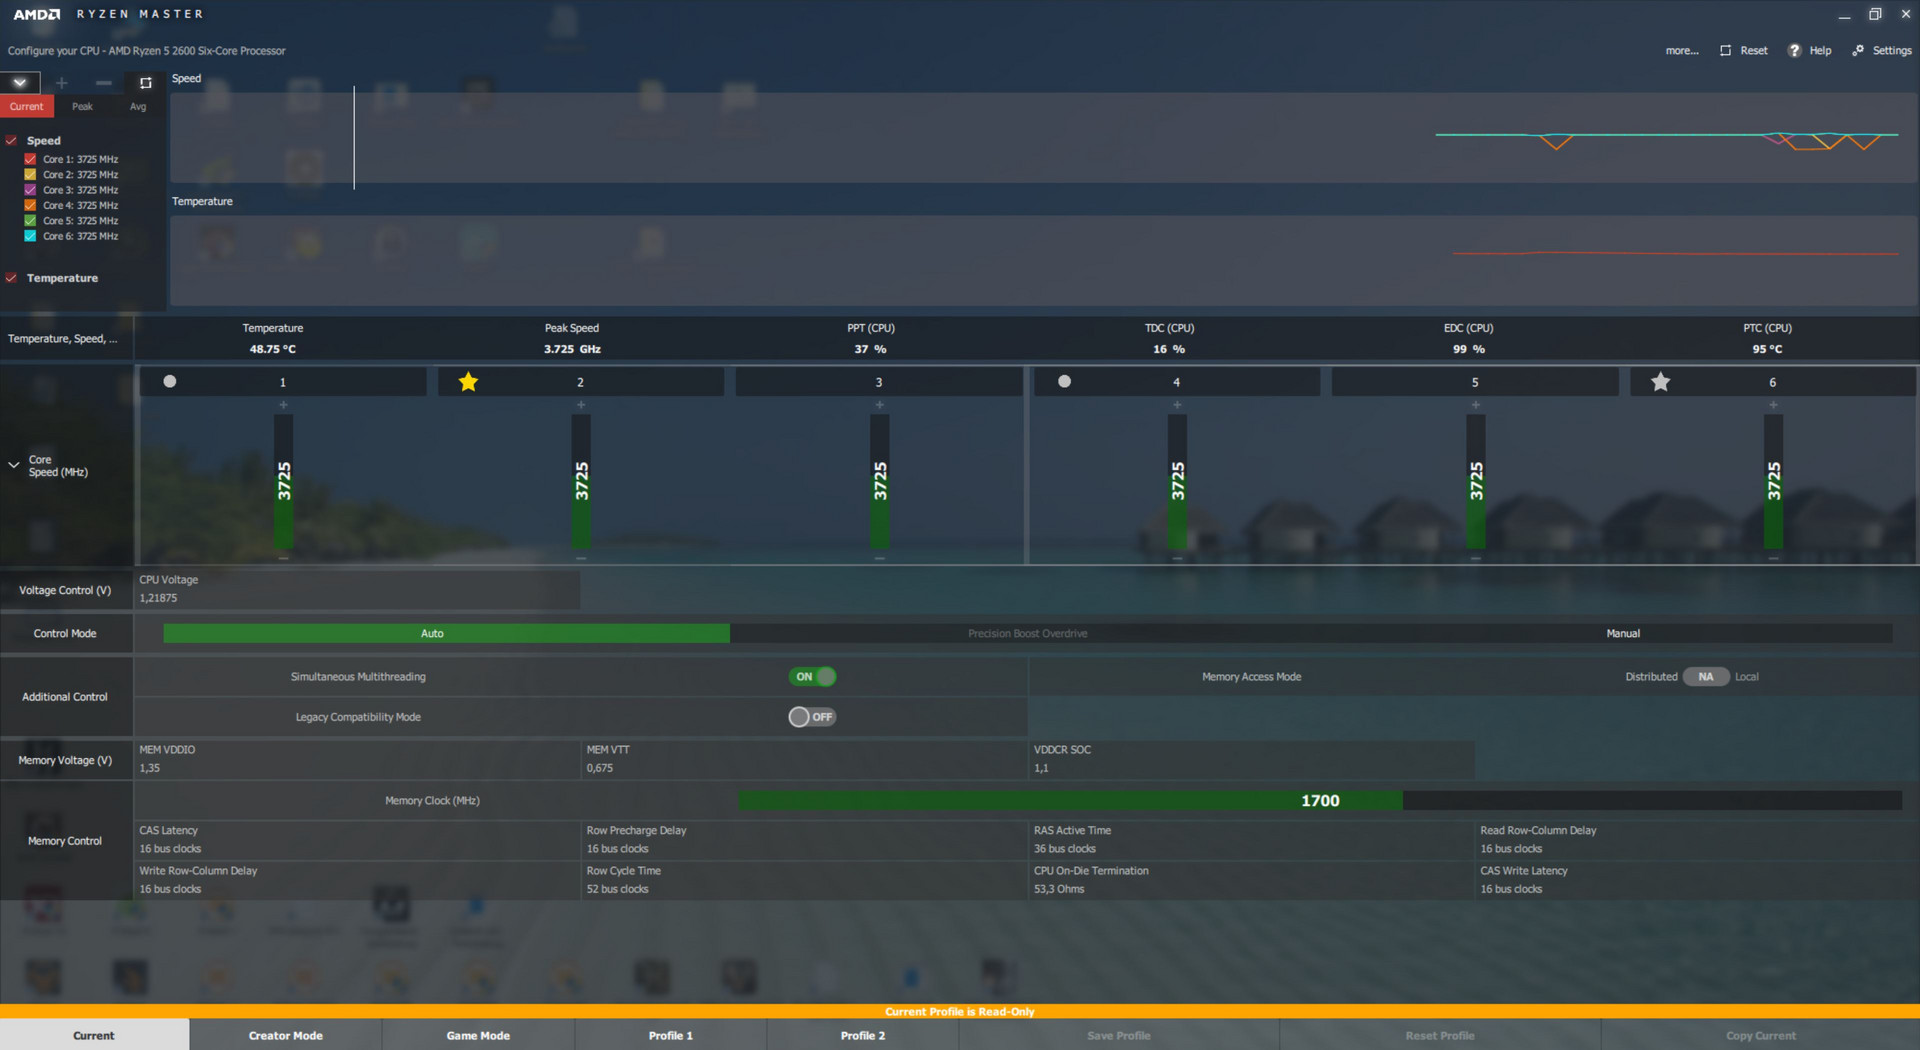Screen dimensions: 1920x1050
Task: Toggle Memory Access Mode NA switch
Action: pos(1706,677)
